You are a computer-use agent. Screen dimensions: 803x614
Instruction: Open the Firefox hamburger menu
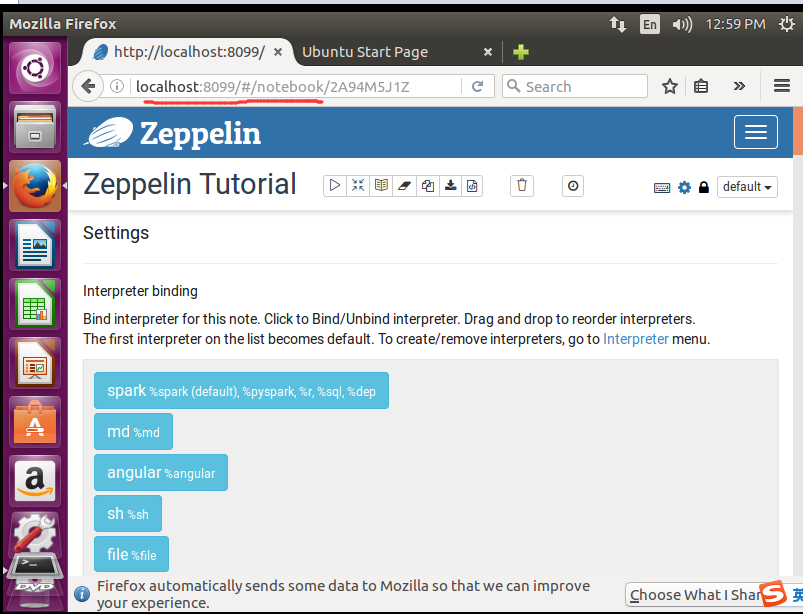[x=781, y=86]
